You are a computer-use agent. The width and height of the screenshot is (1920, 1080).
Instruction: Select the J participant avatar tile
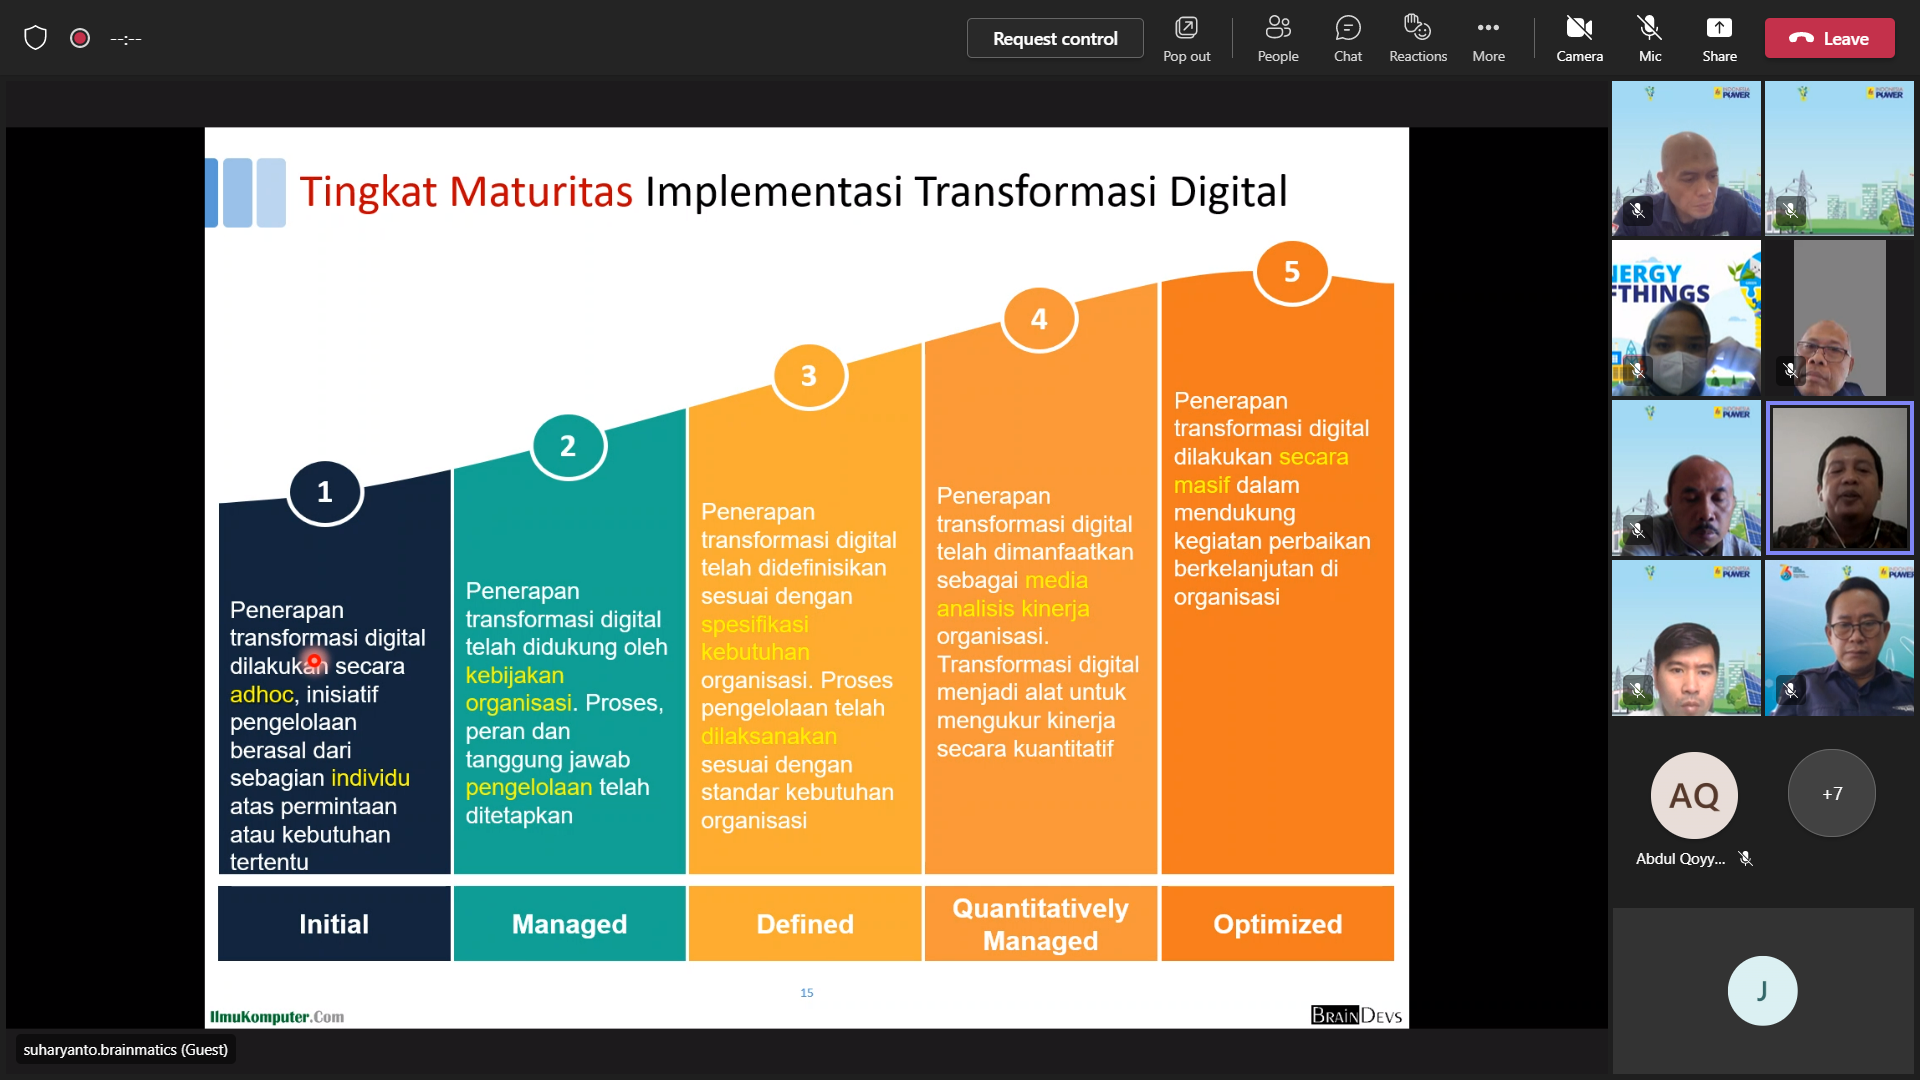1761,990
